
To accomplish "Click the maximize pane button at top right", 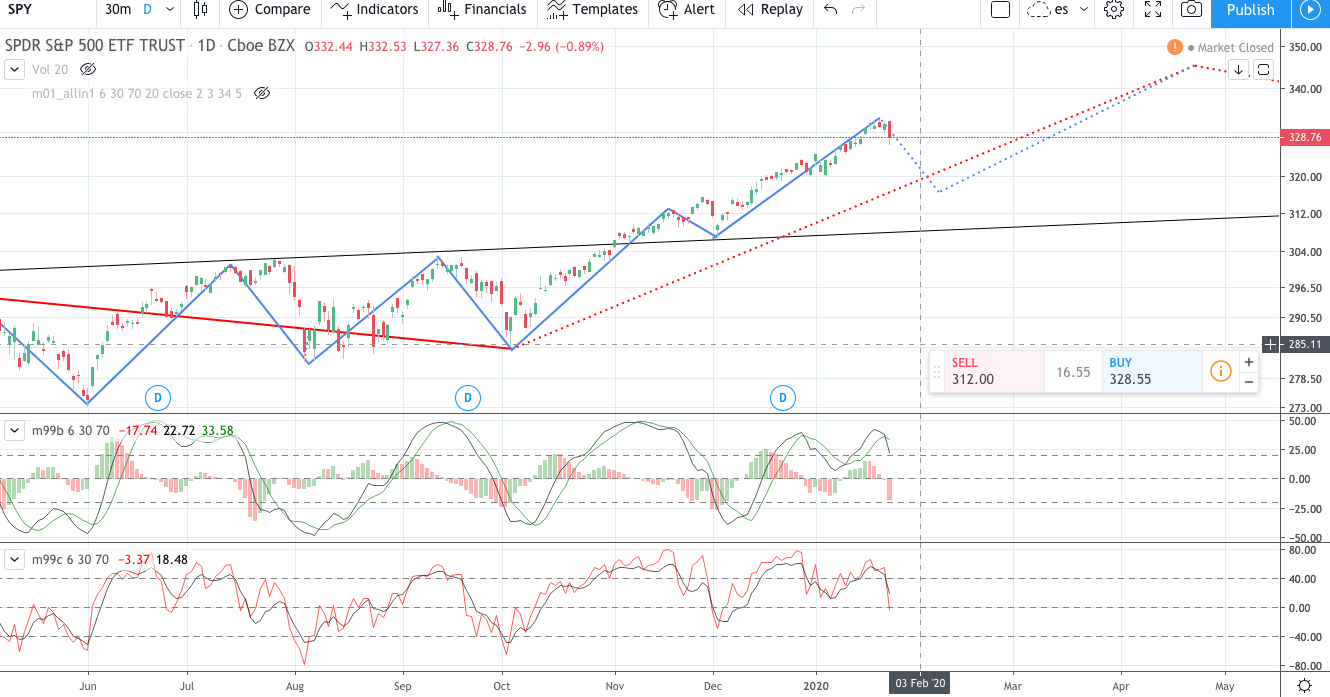I will point(1263,69).
